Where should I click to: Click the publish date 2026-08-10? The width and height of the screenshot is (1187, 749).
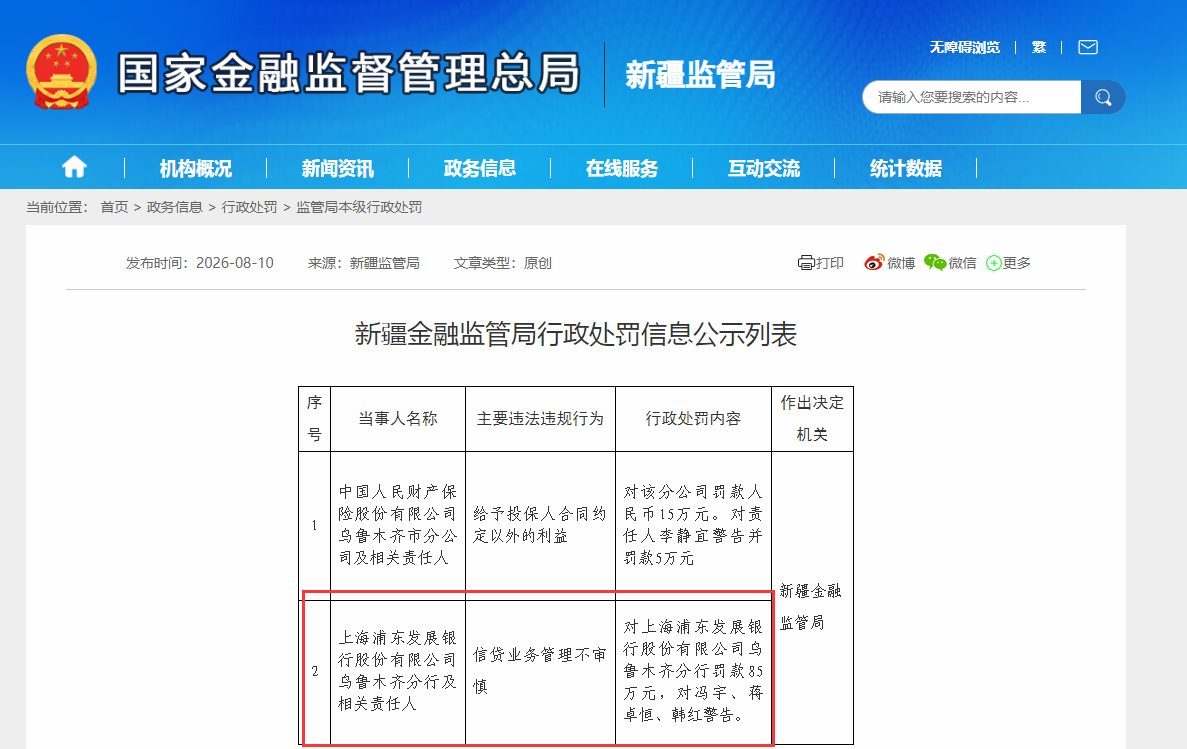pyautogui.click(x=235, y=263)
